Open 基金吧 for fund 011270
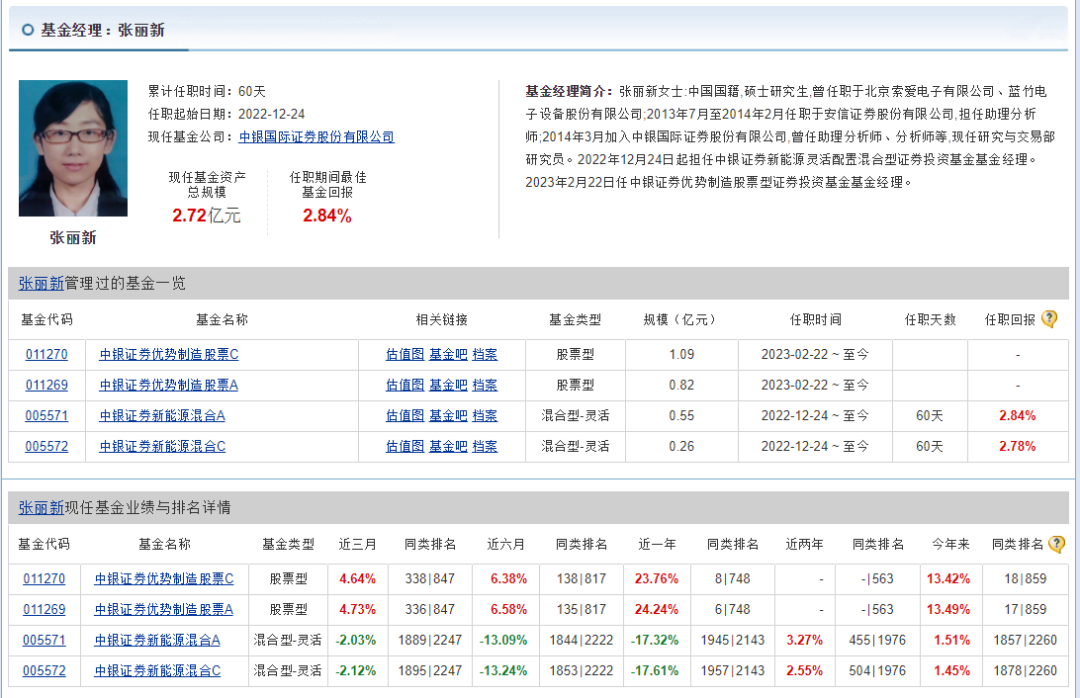 click(x=448, y=354)
